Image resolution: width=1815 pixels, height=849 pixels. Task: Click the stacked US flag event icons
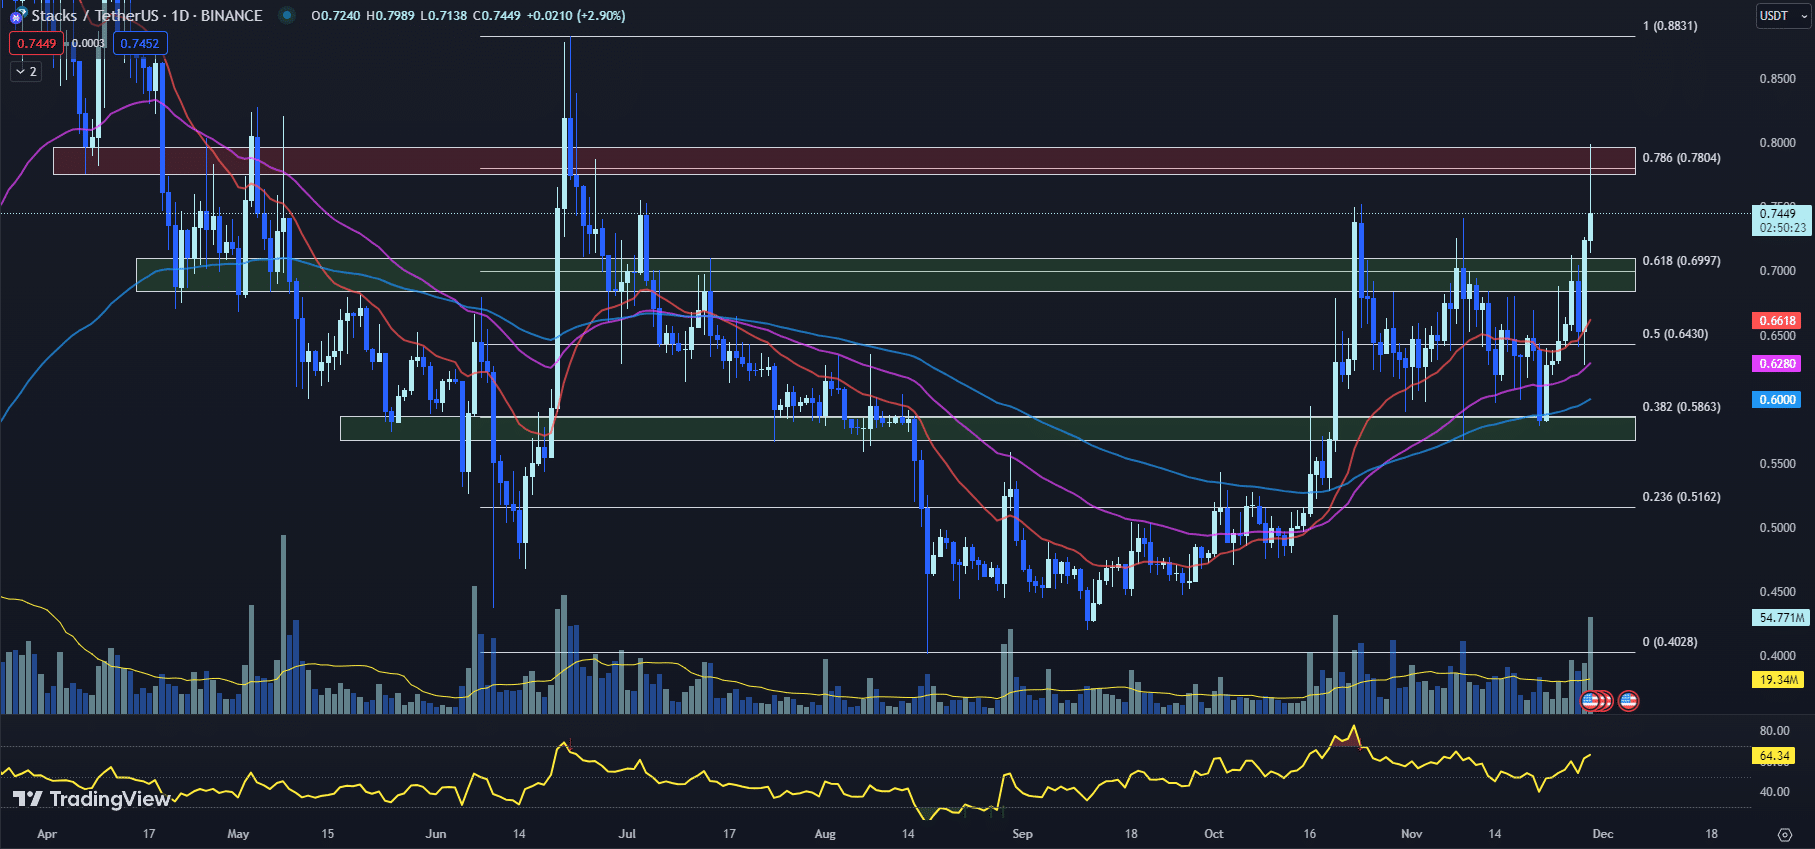coord(1595,701)
